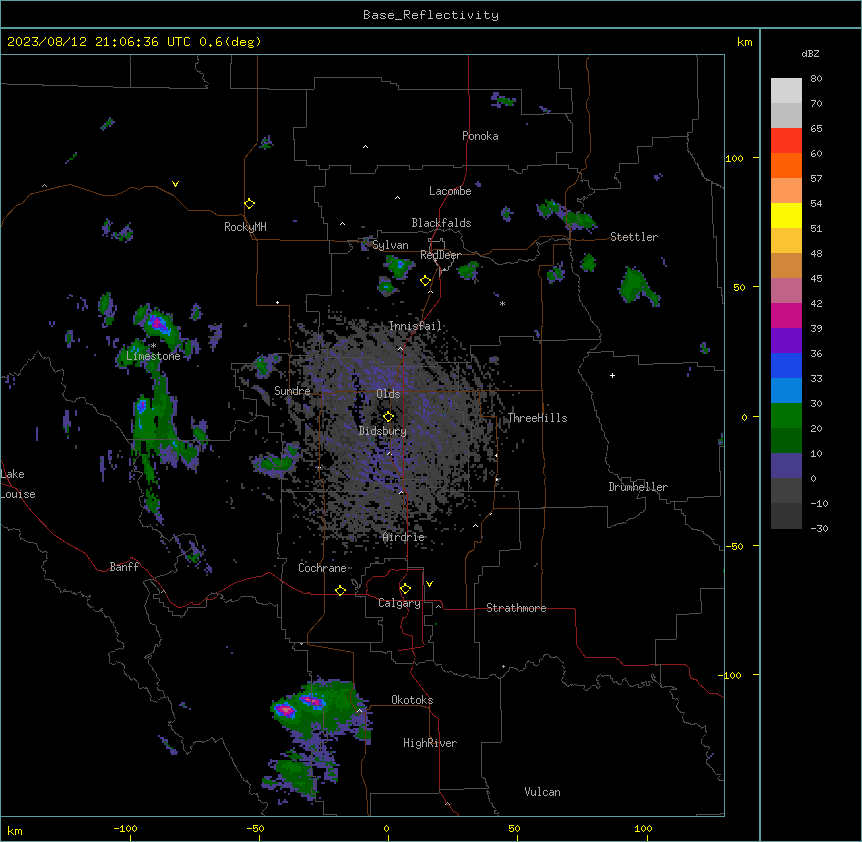Click the white plus marker north of Drumheller
This screenshot has height=842, width=862.
pos(612,375)
